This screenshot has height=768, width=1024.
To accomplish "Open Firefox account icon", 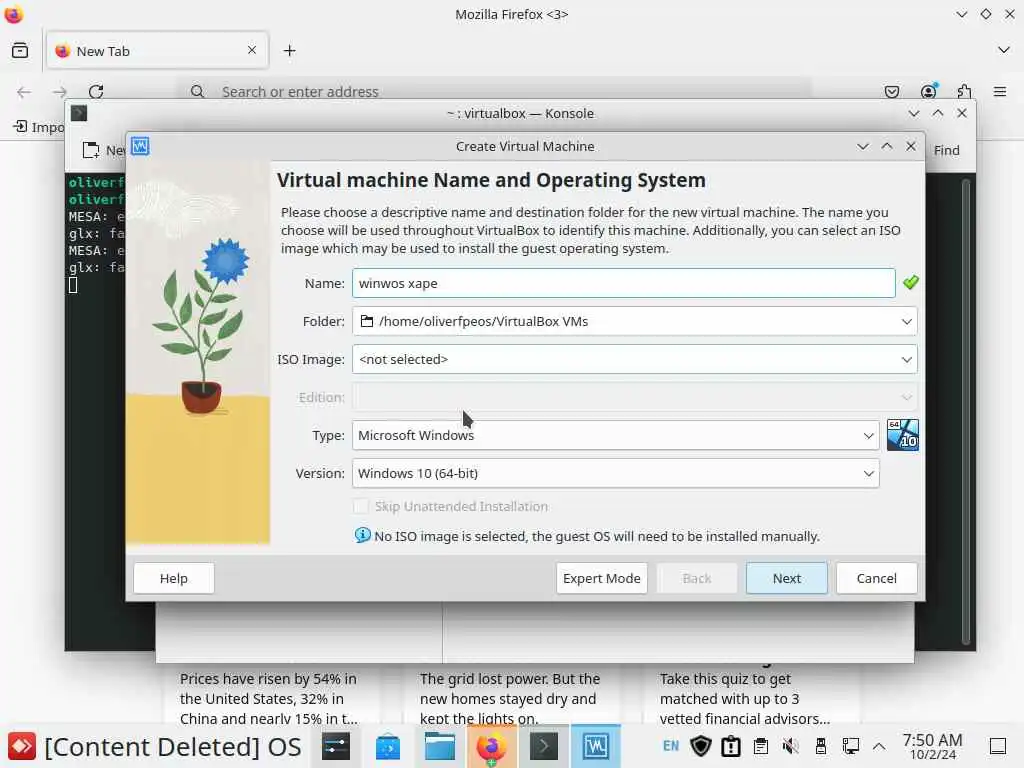I will click(x=929, y=91).
